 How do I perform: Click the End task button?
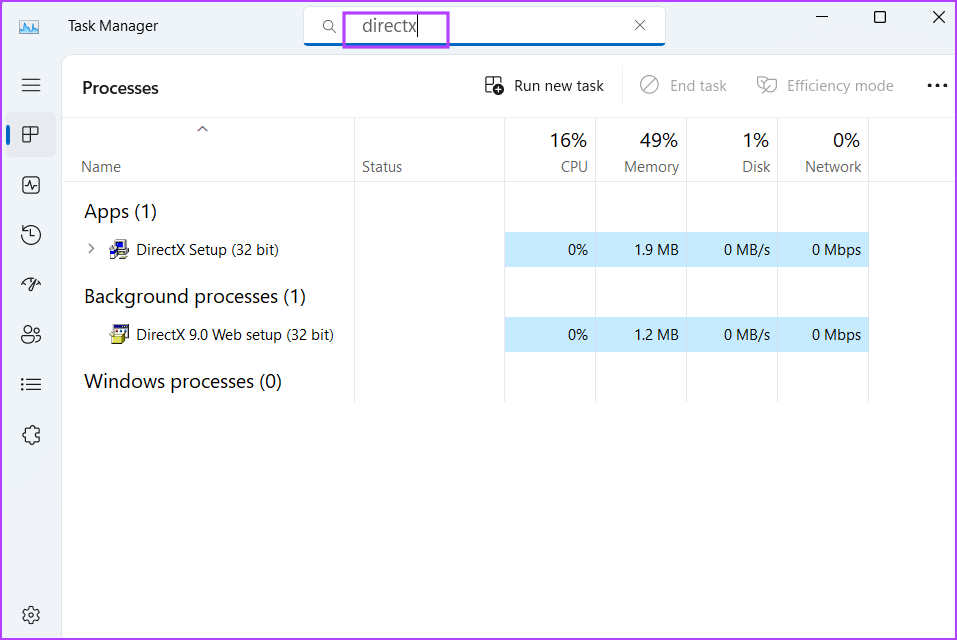(683, 86)
